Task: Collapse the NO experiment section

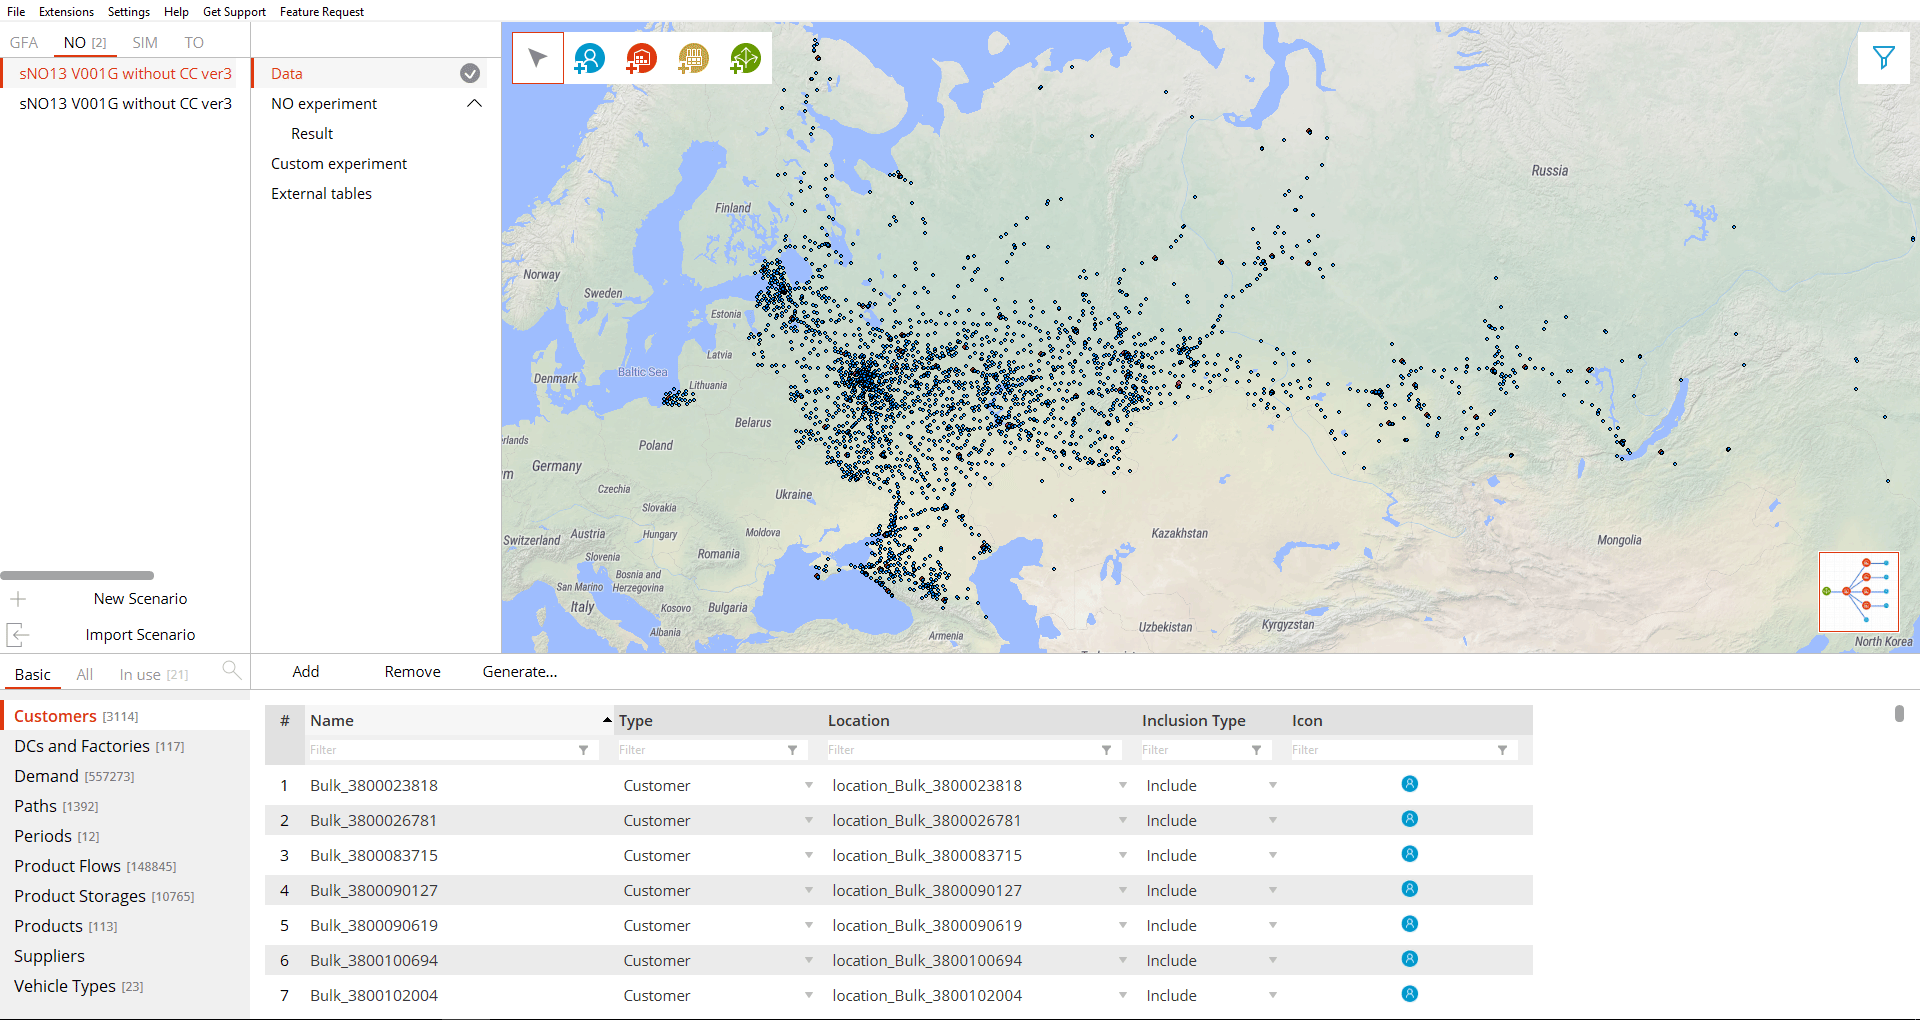Action: [x=475, y=103]
